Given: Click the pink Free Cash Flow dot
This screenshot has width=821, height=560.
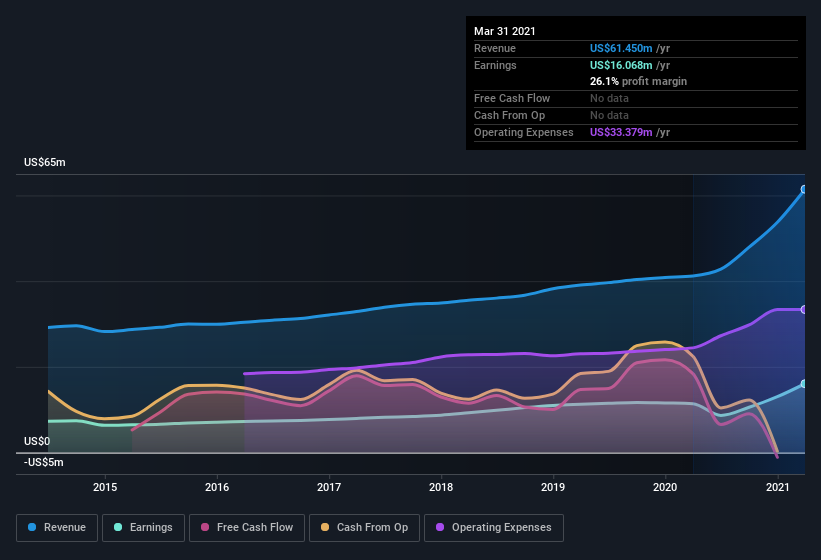Looking at the screenshot, I should point(205,527).
